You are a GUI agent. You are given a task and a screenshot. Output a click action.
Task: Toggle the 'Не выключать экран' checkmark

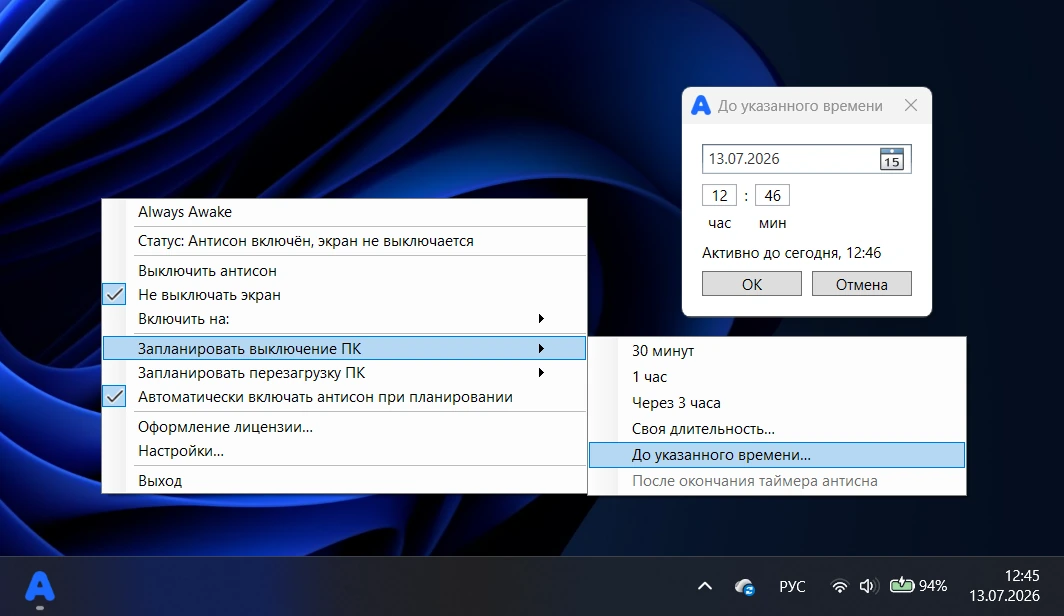pyautogui.click(x=115, y=295)
